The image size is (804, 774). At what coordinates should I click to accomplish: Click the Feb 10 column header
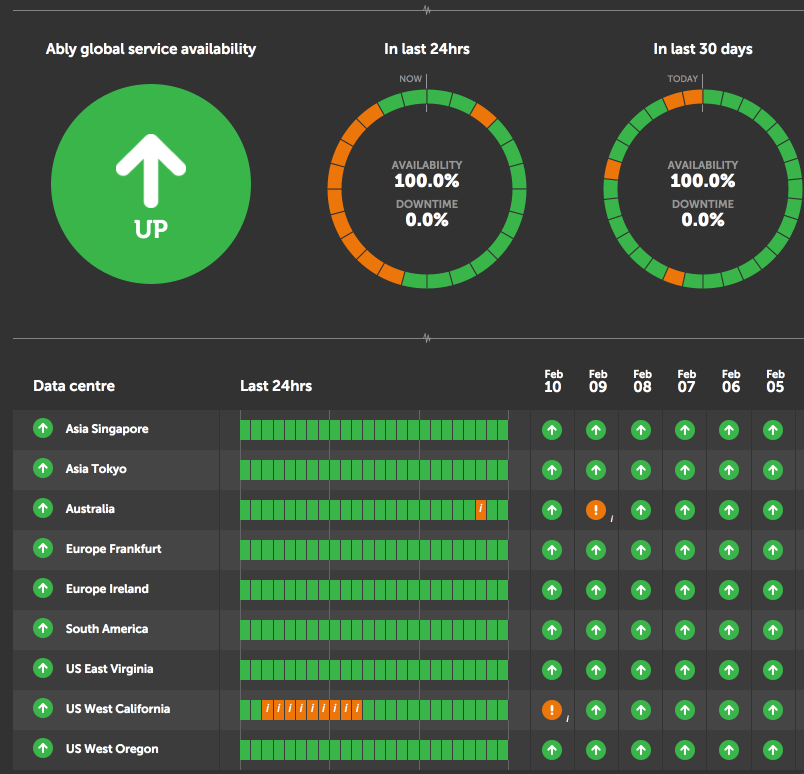pyautogui.click(x=553, y=381)
